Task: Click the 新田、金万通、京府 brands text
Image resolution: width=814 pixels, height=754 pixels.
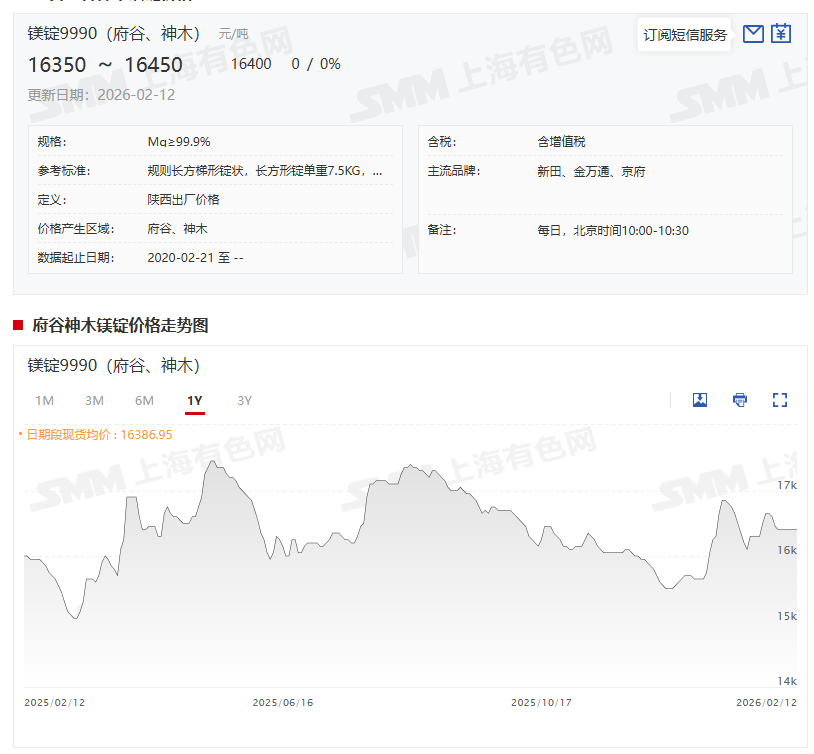Action: (591, 171)
